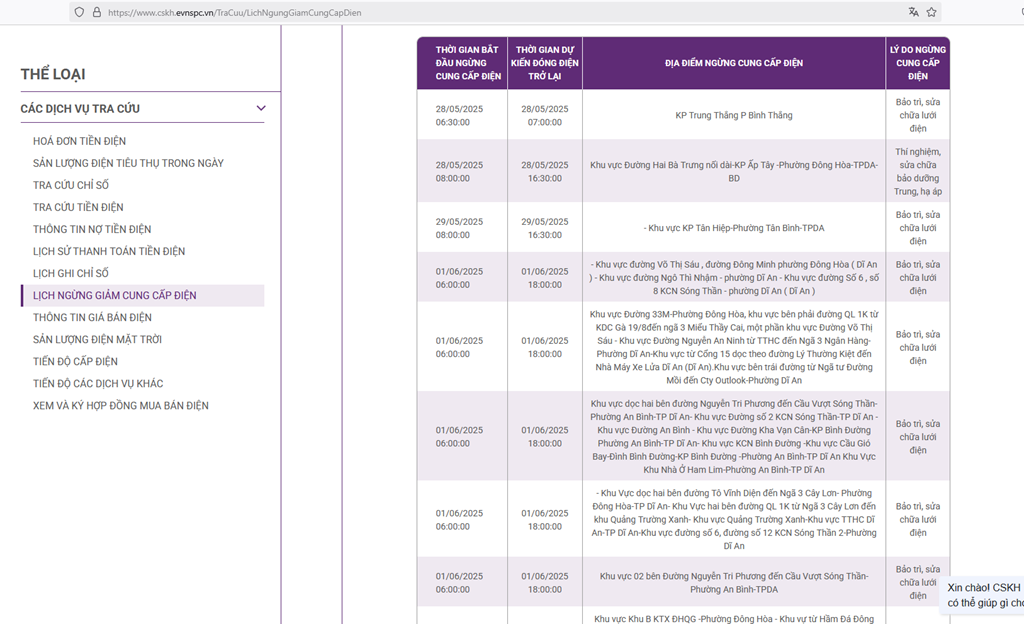Open TIẾN ĐỘ CÁC DỊCH VỤ KHÁC

98,384
